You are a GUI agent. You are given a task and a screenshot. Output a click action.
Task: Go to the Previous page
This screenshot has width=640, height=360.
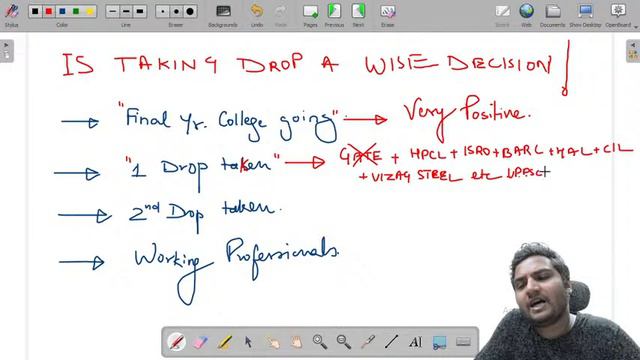coord(334,15)
